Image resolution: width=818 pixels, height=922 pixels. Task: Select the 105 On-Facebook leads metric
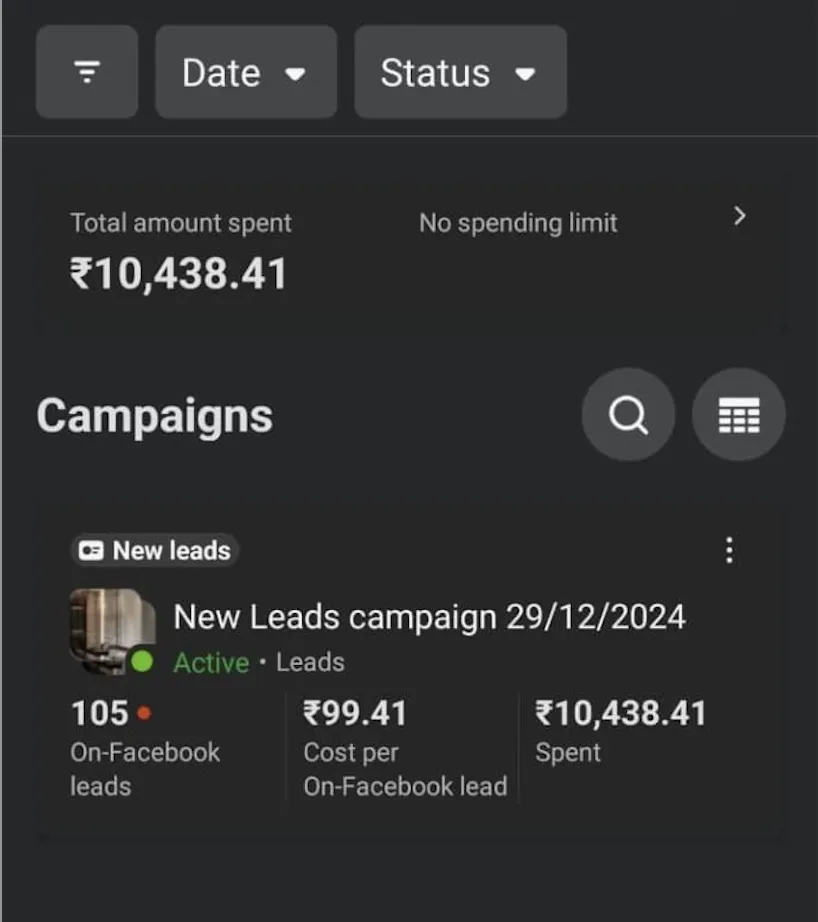pyautogui.click(x=100, y=713)
